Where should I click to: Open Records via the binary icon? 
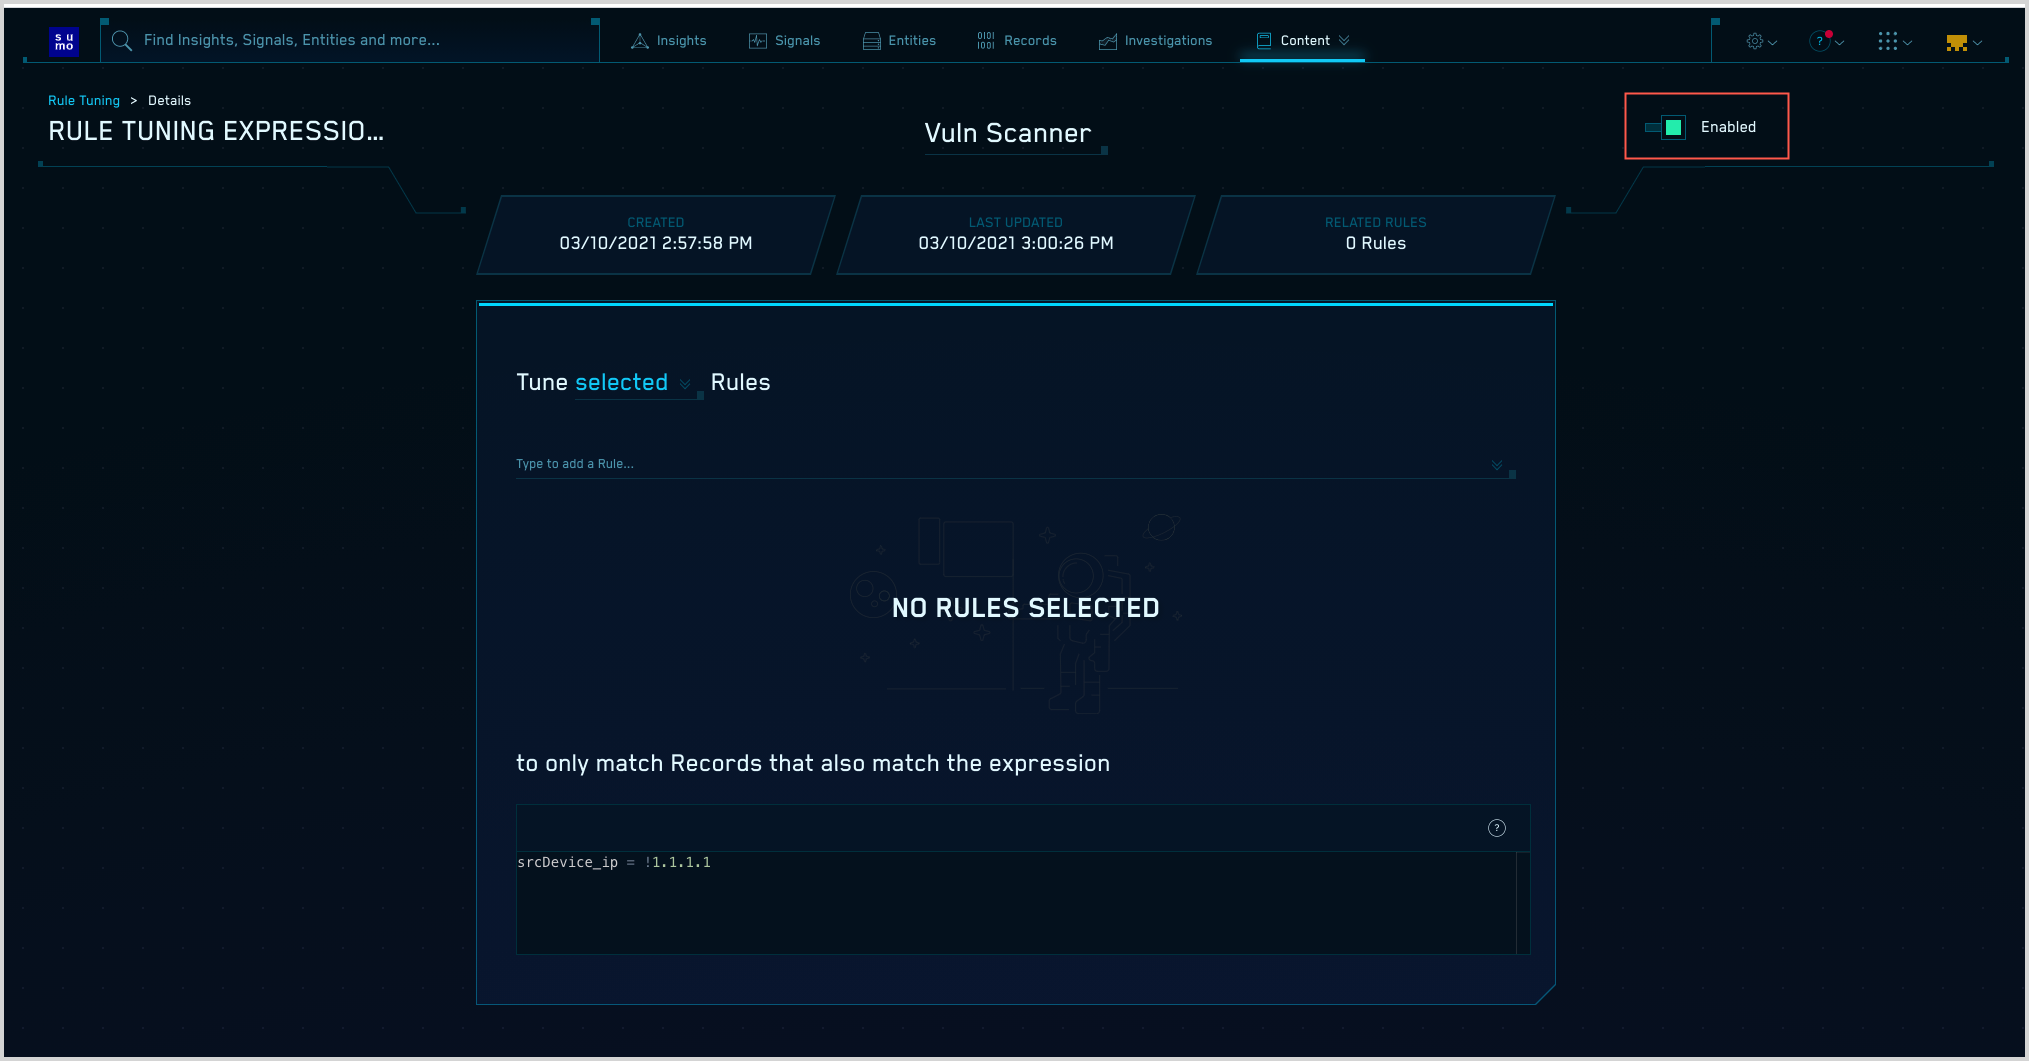[985, 40]
